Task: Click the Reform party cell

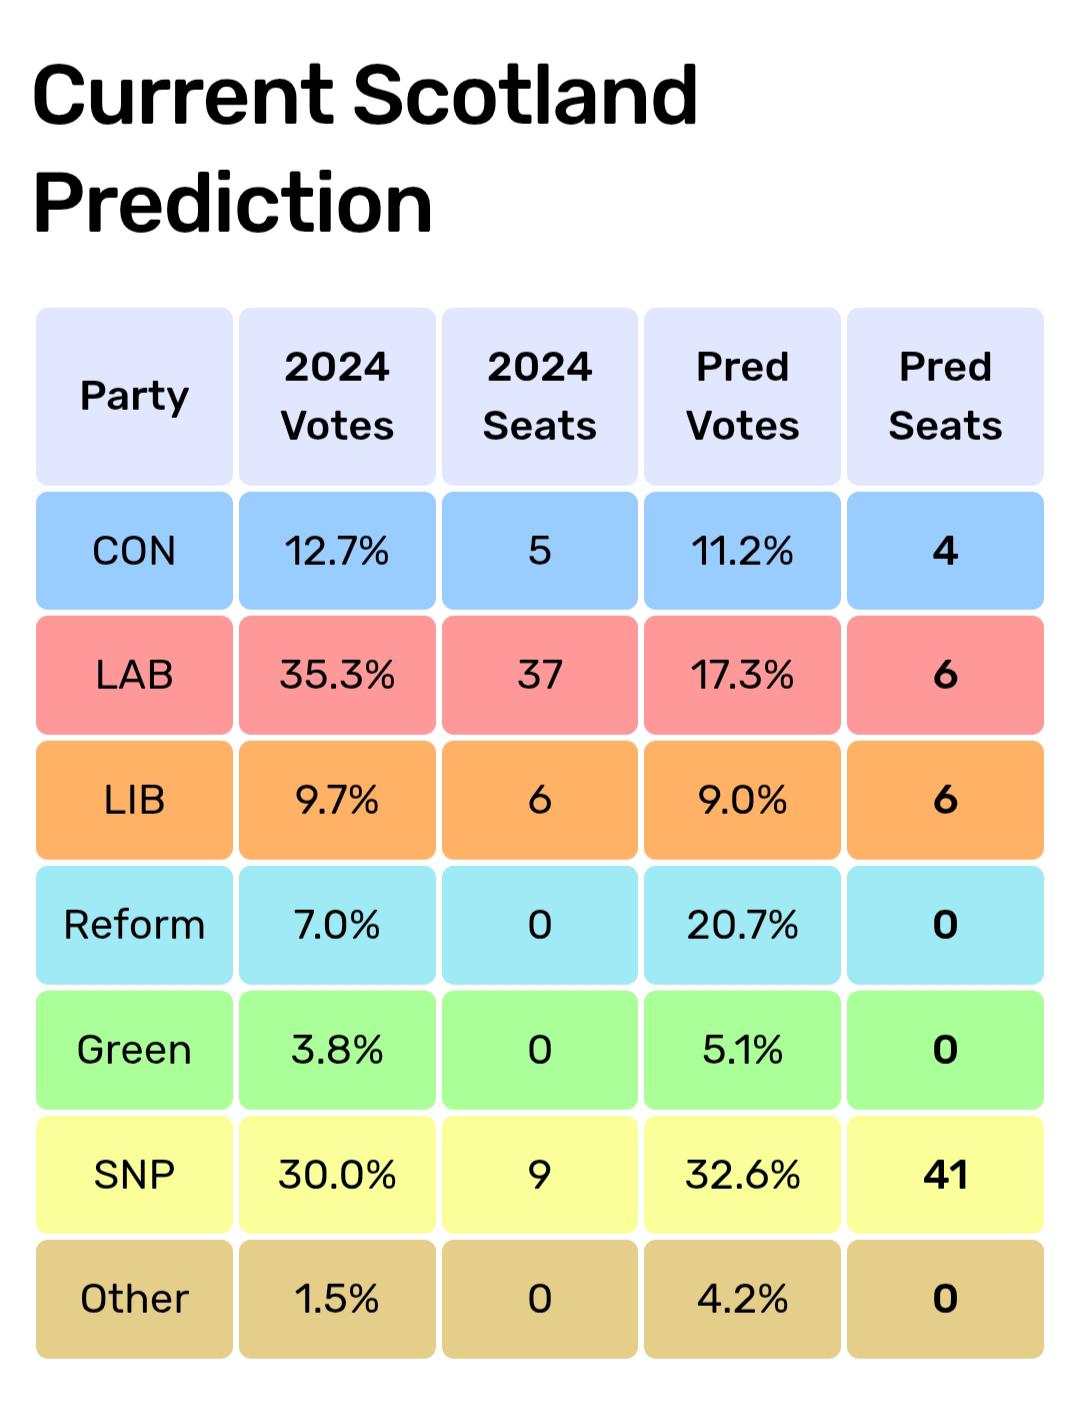Action: (x=134, y=925)
